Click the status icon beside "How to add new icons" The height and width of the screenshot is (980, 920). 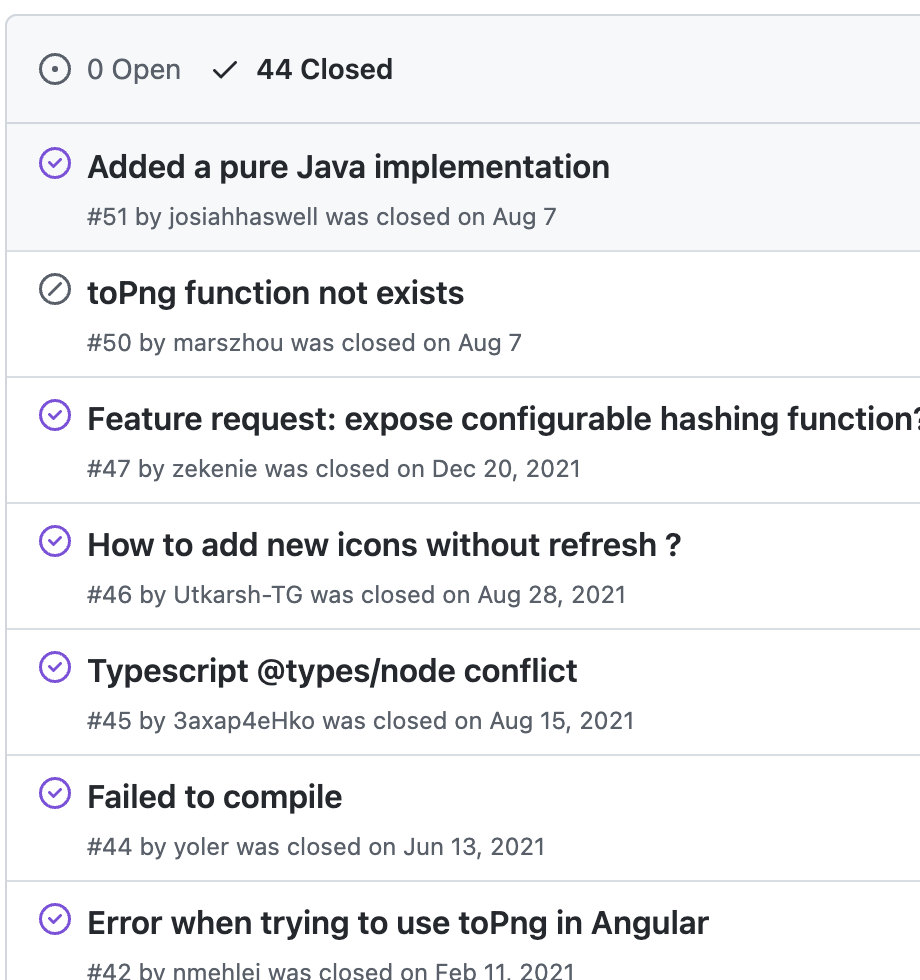(x=54, y=541)
